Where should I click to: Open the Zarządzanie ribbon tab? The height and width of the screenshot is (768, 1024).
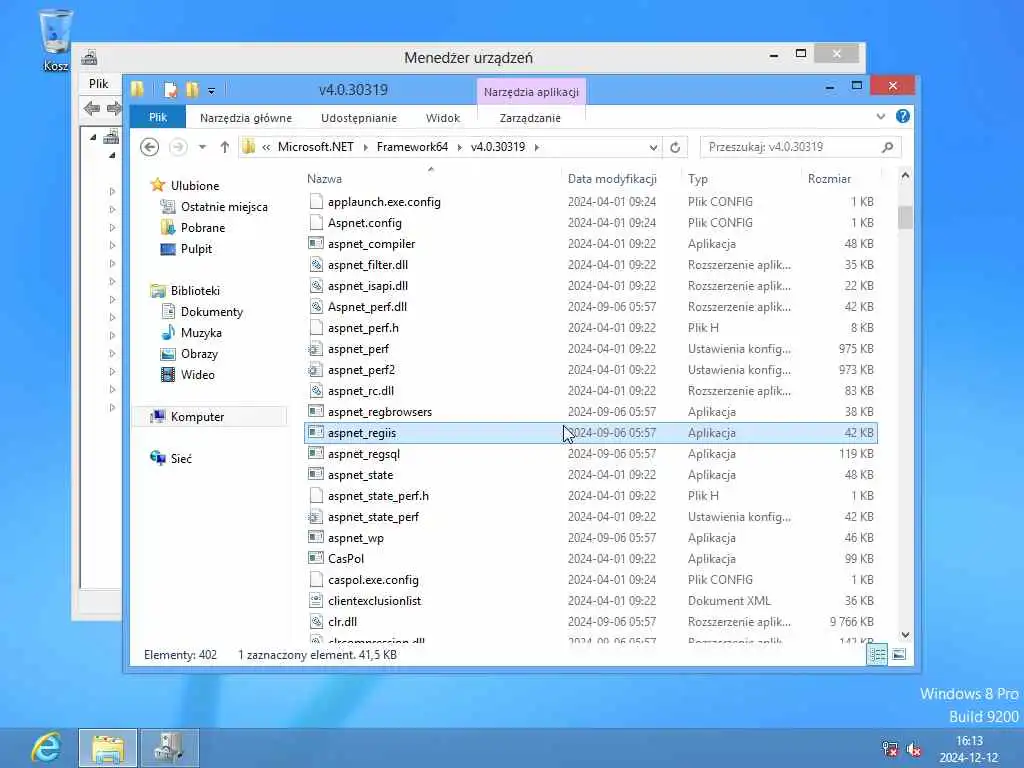tap(530, 118)
